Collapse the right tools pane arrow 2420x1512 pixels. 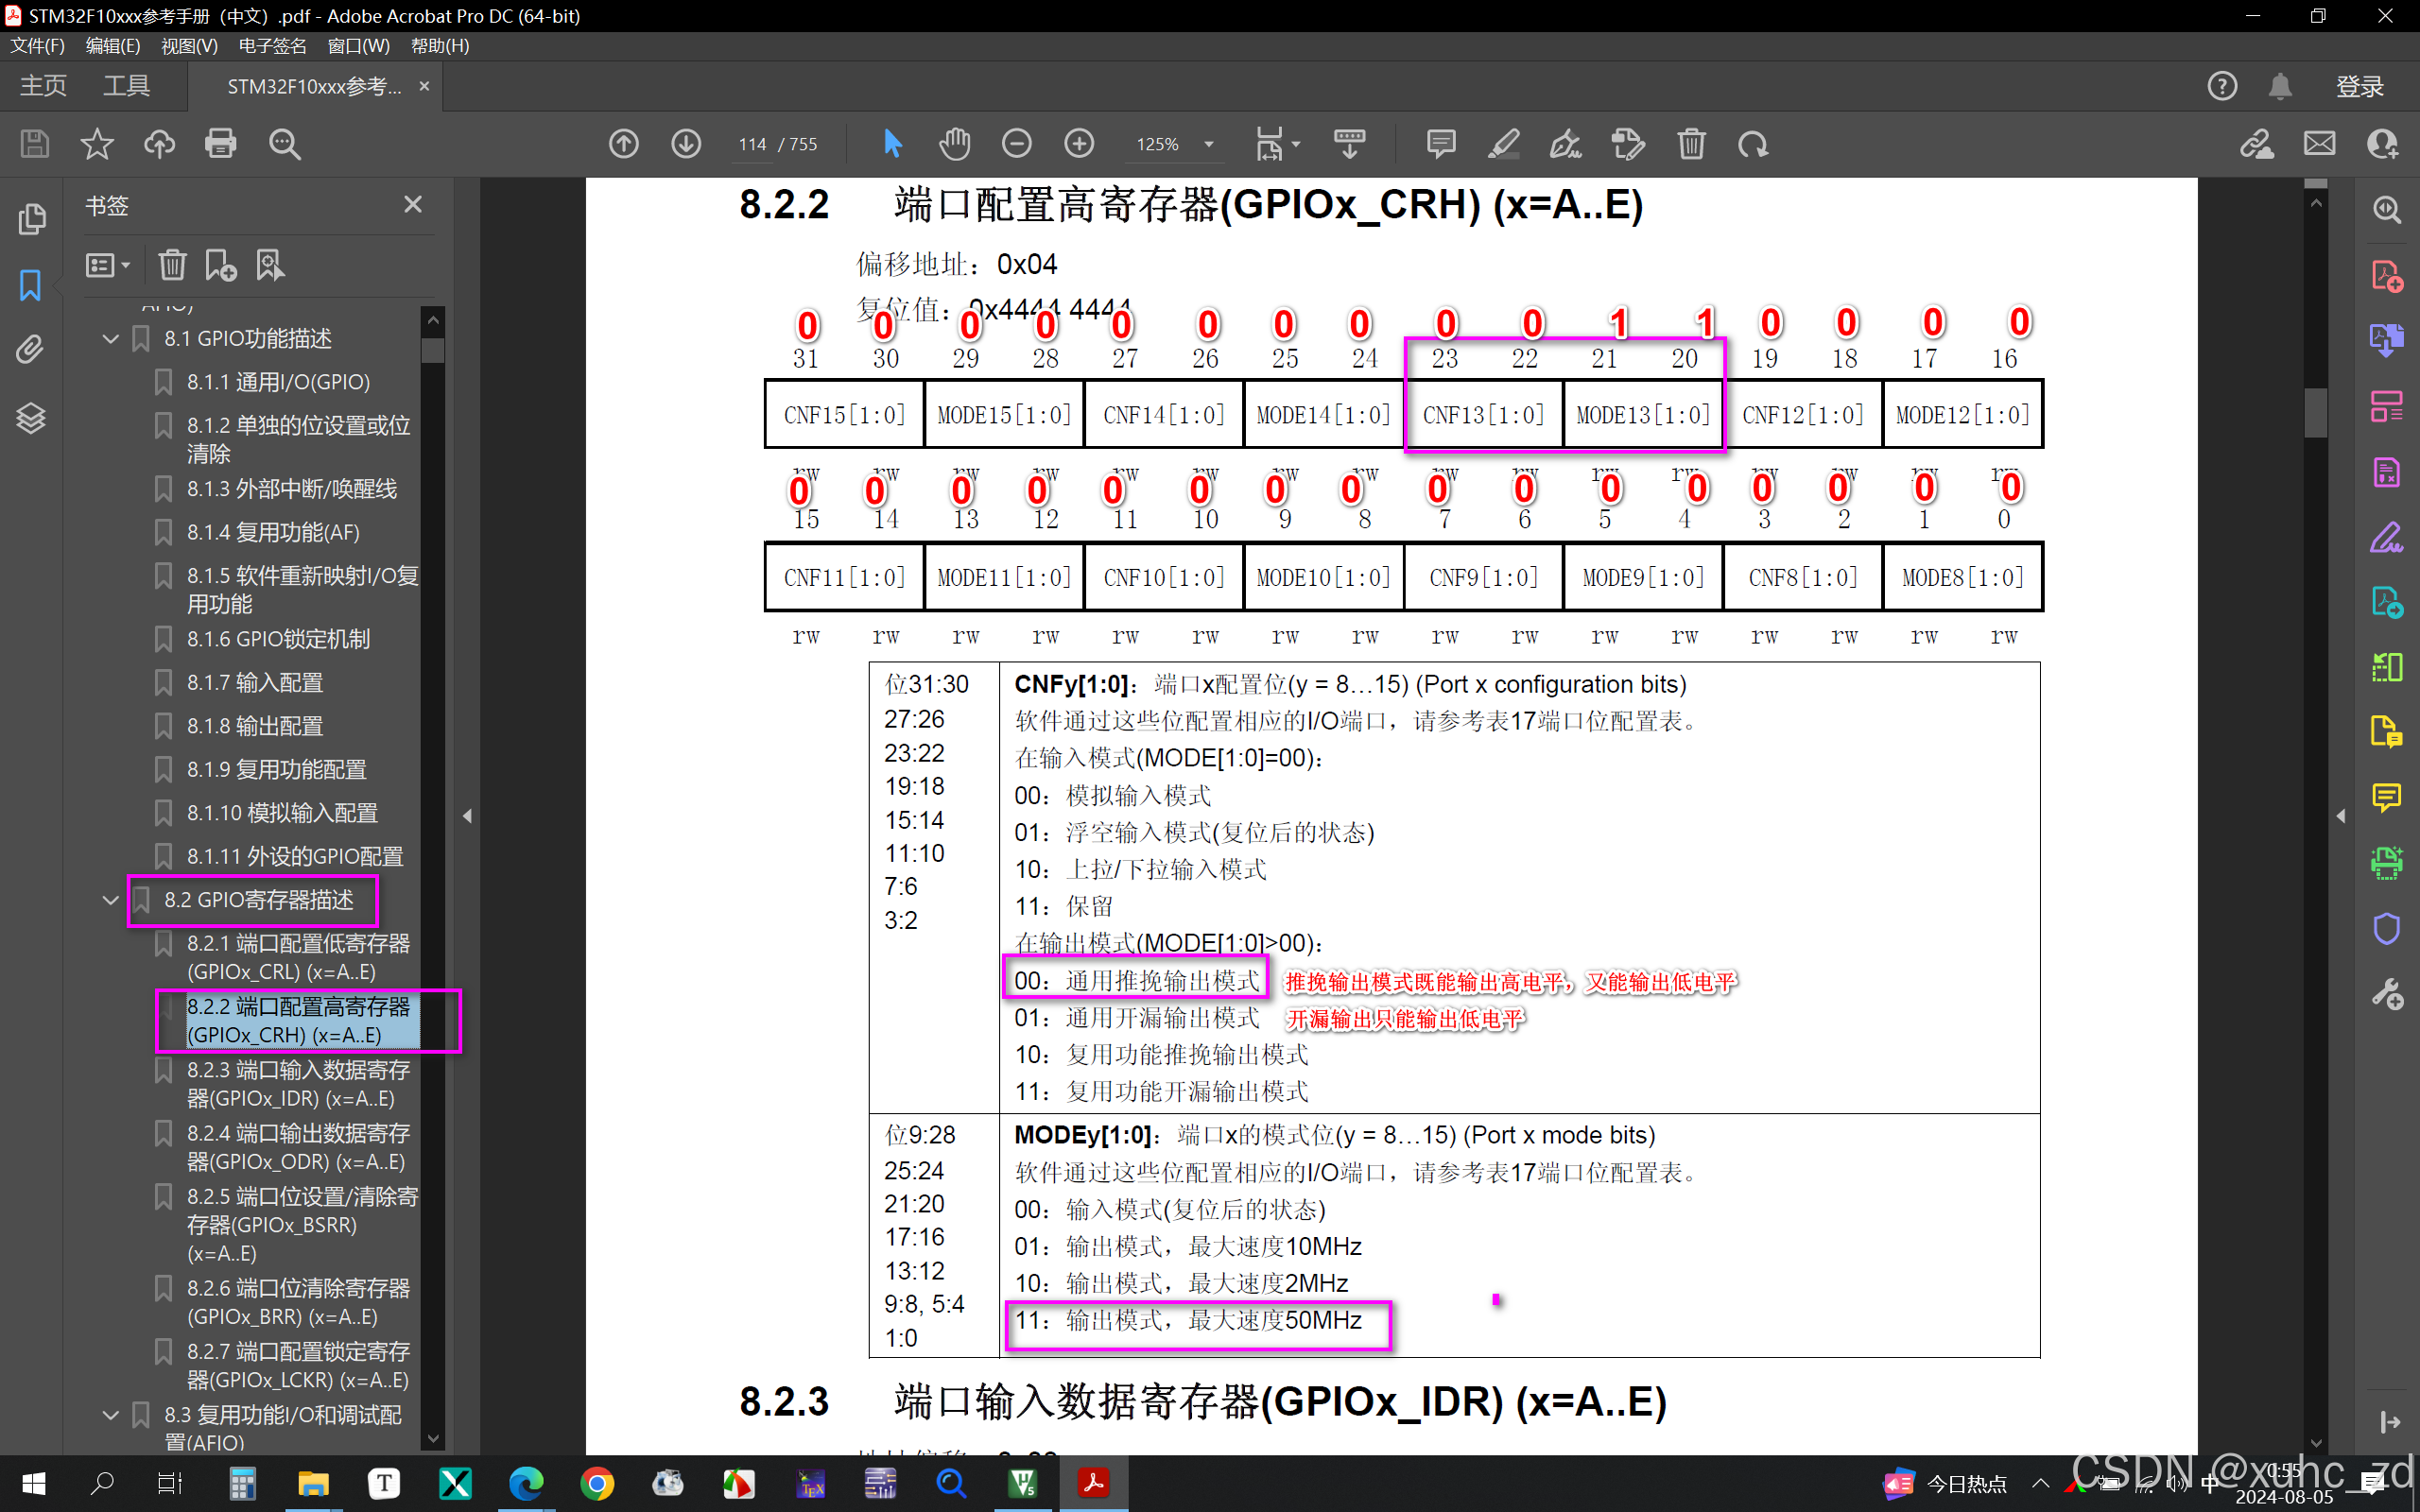coord(2340,816)
